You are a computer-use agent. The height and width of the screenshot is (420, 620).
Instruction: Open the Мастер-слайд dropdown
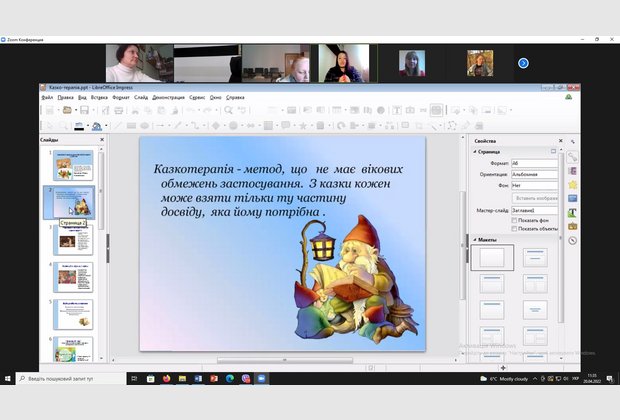pos(535,211)
